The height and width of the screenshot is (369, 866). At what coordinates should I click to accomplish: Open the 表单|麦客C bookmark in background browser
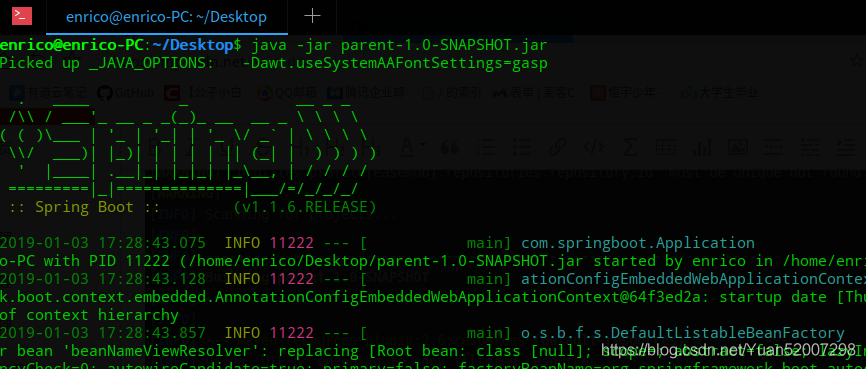[x=533, y=93]
